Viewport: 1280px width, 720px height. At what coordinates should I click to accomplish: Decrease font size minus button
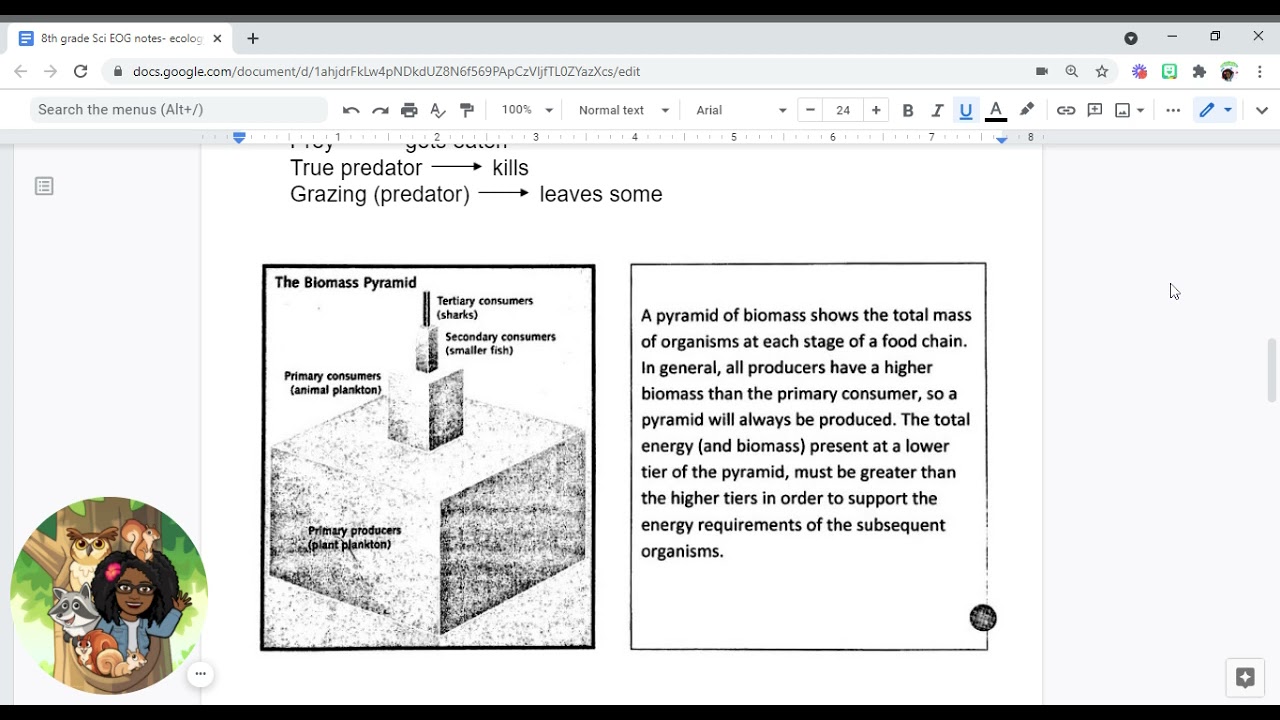[810, 110]
